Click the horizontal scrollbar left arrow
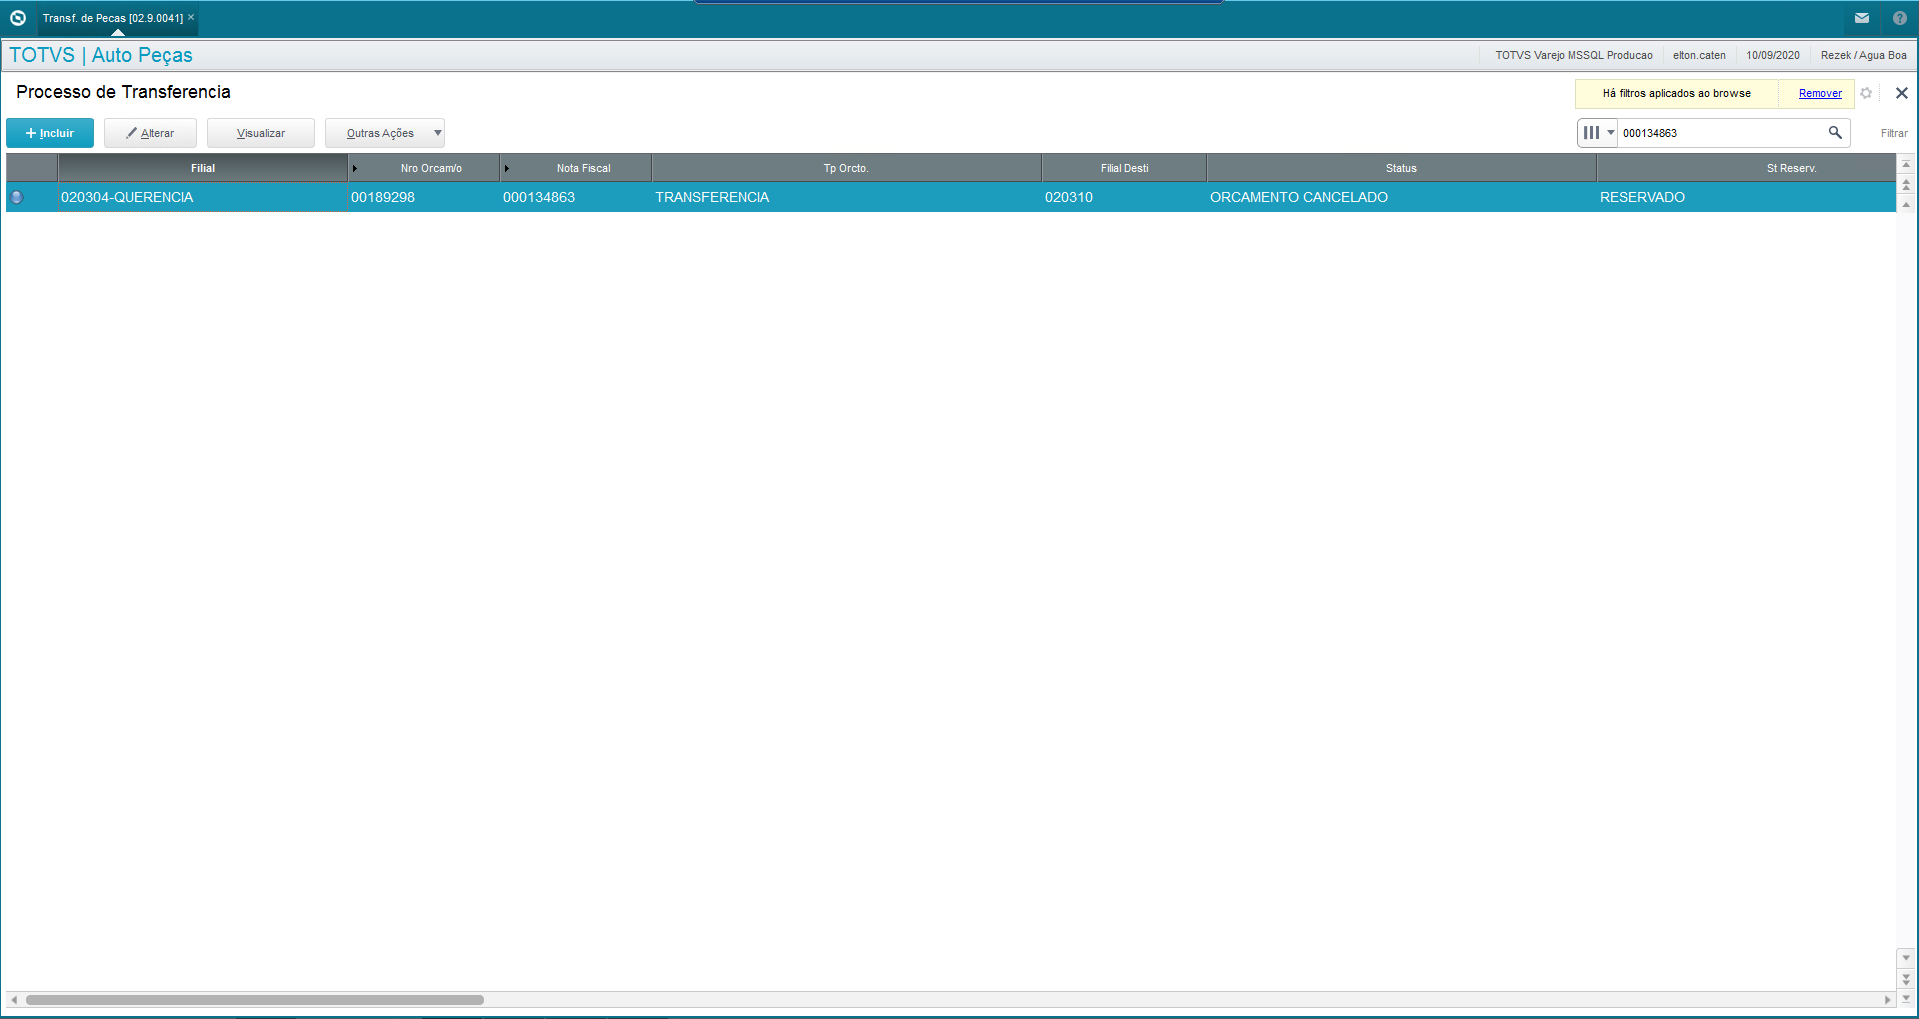The width and height of the screenshot is (1919, 1019). (x=14, y=999)
